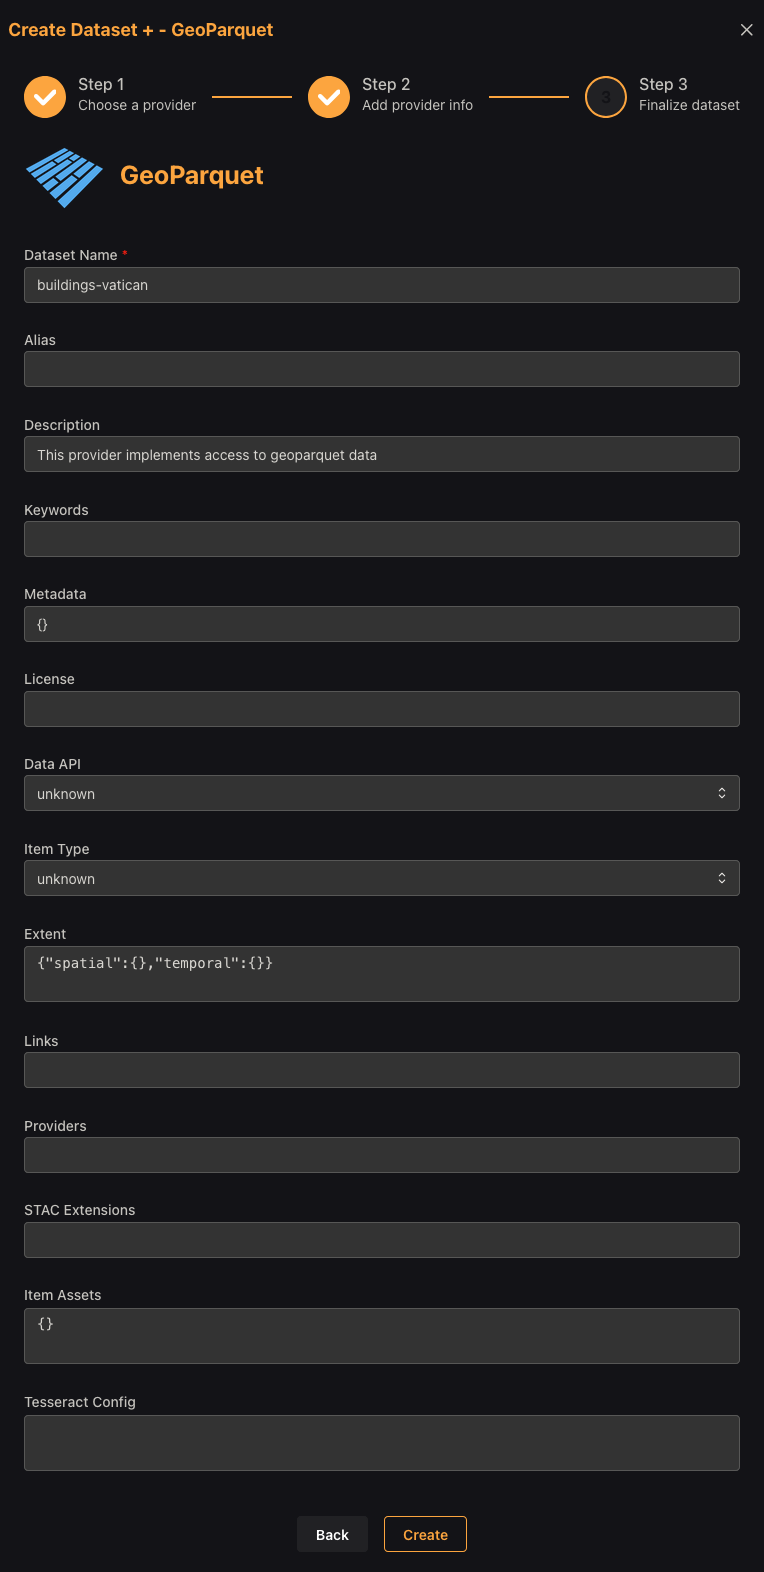
Task: Click the Create button
Action: pyautogui.click(x=425, y=1534)
